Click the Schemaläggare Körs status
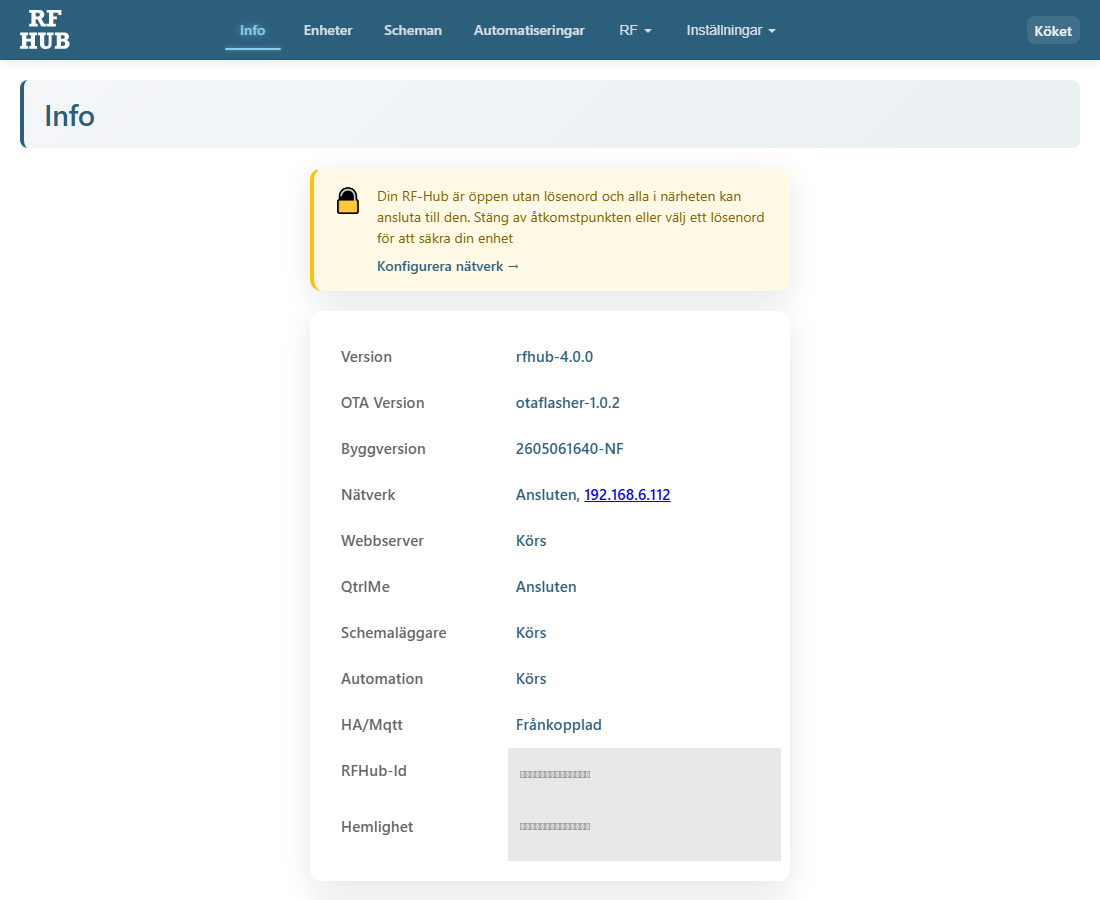 (x=531, y=633)
